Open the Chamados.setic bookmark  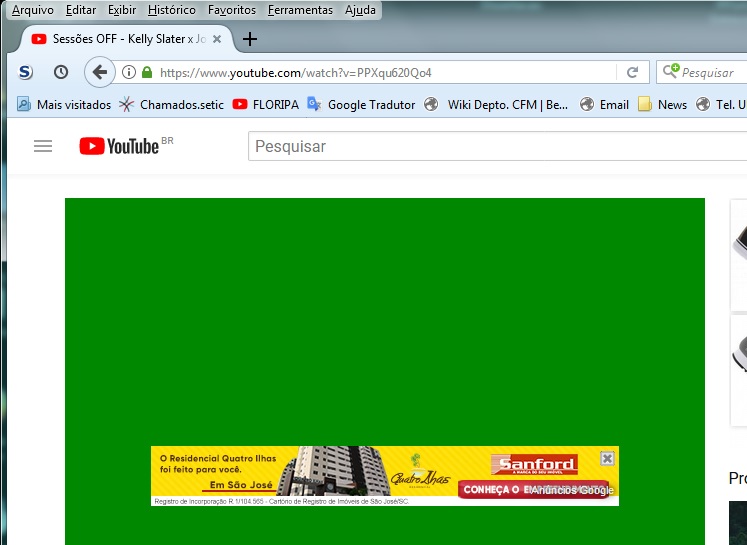point(171,104)
